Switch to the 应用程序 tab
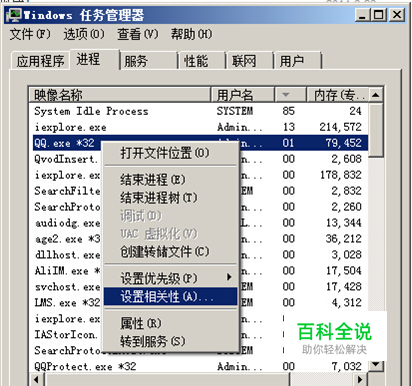The width and height of the screenshot is (412, 386). click(40, 61)
